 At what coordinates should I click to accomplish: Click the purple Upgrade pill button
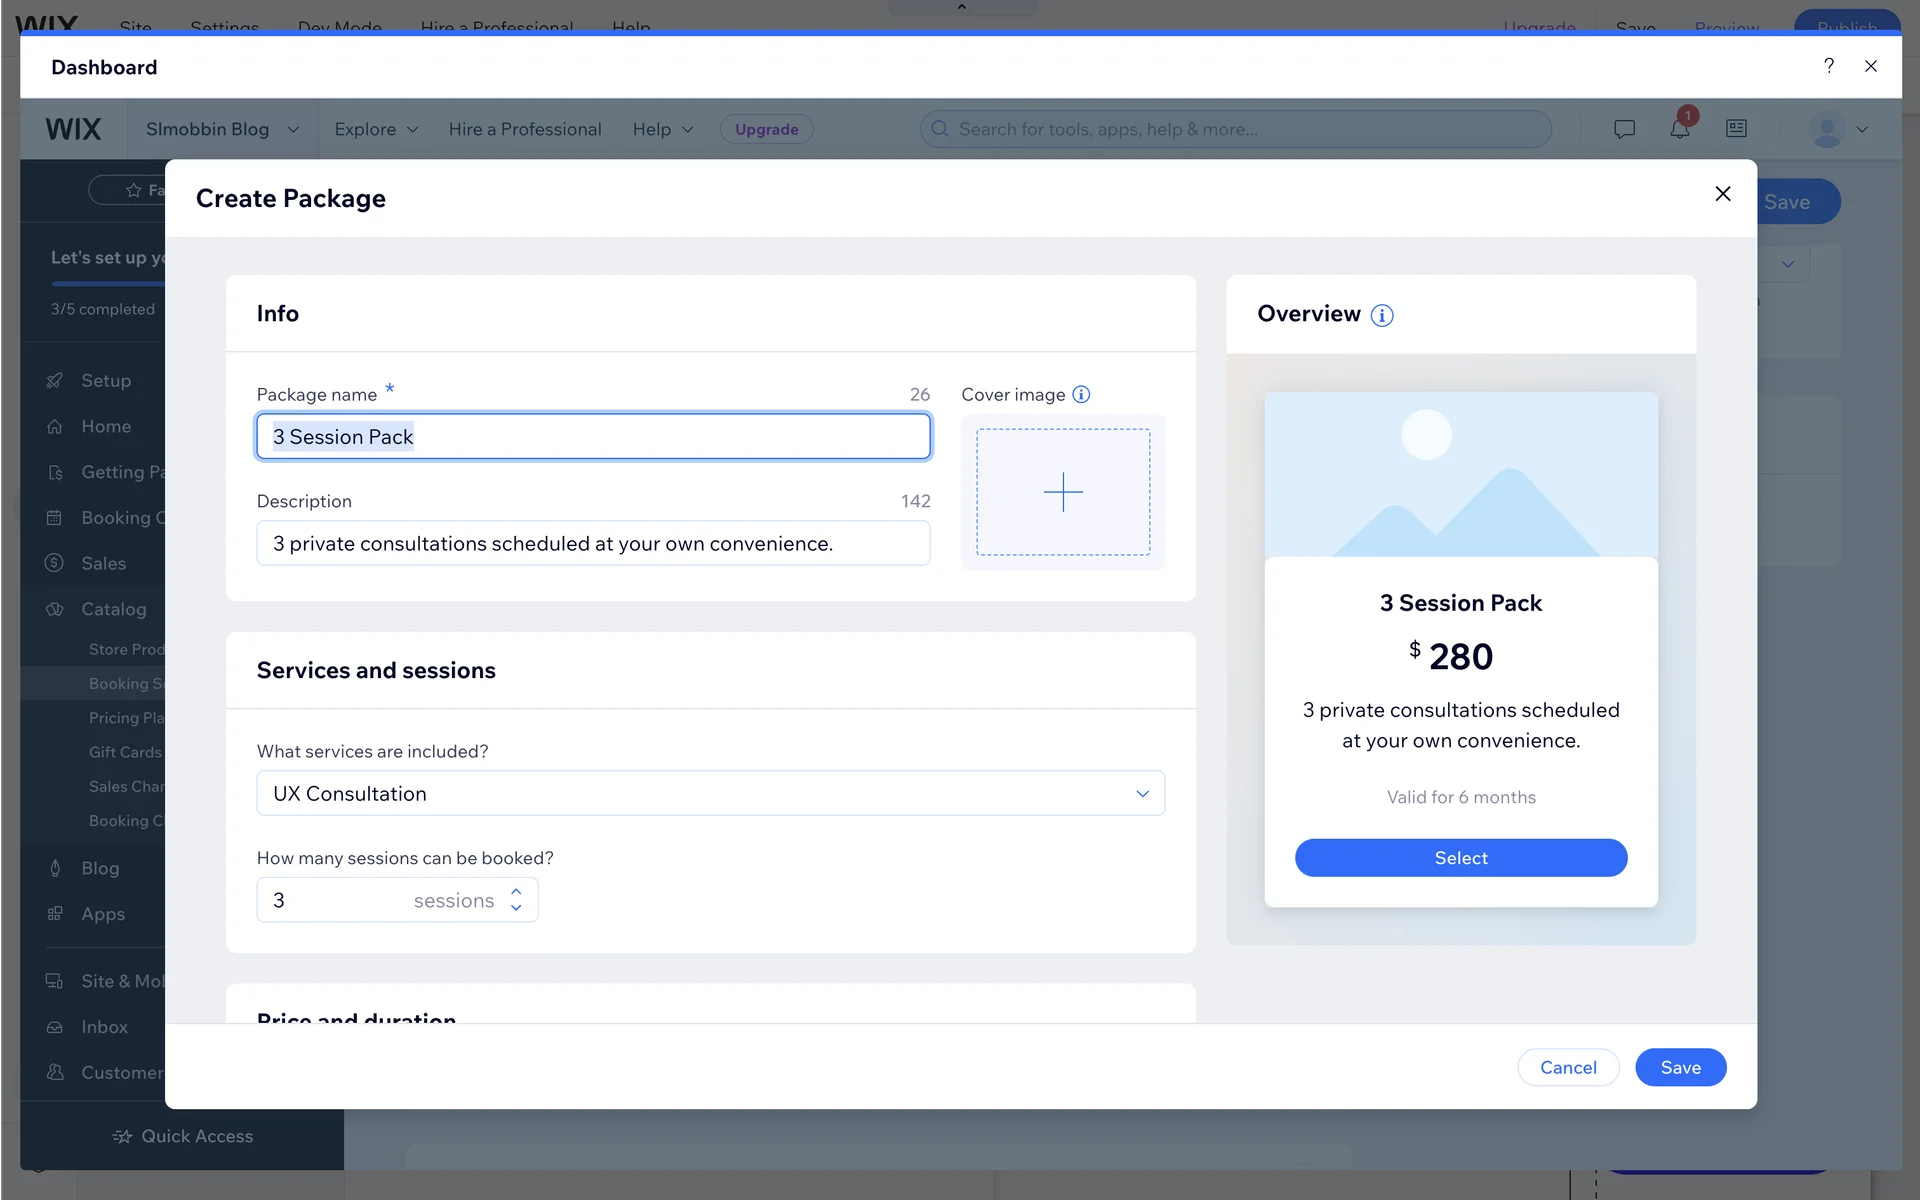766,129
